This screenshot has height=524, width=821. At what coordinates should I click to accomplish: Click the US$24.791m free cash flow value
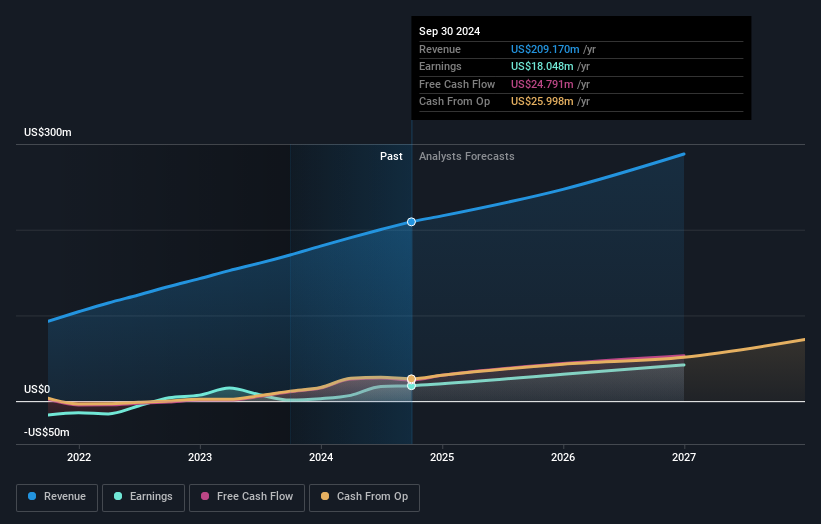542,84
